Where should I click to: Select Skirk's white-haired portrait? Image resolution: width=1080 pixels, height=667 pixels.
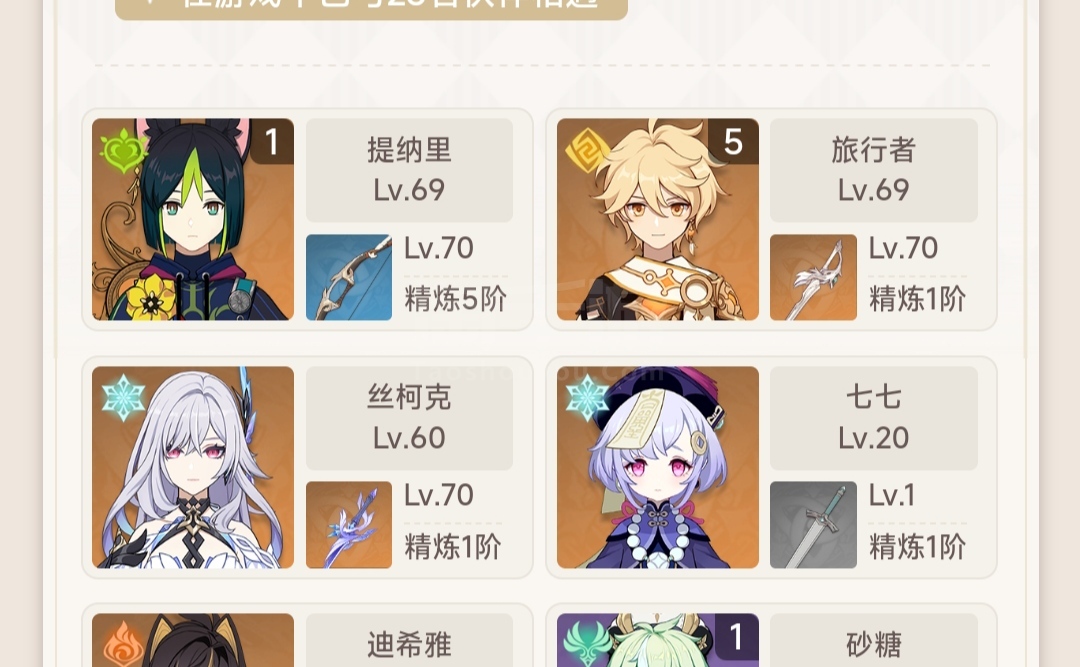tap(193, 467)
